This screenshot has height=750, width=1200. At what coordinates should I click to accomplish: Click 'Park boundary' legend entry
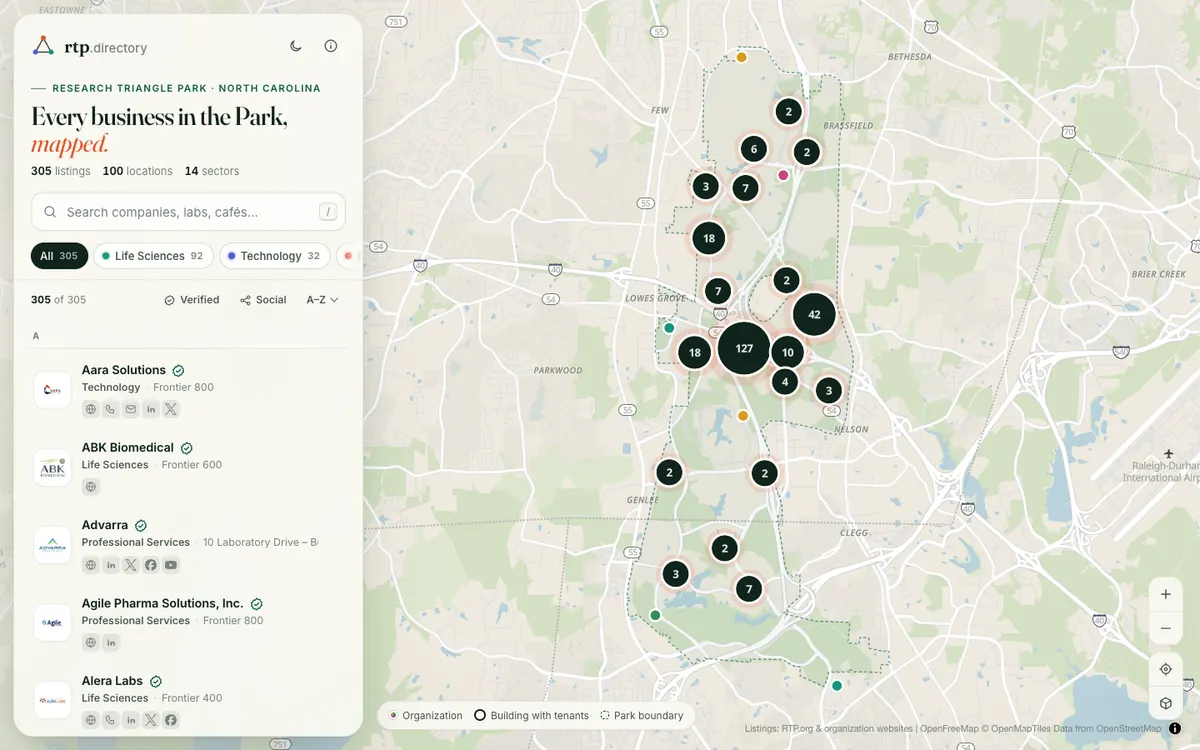click(641, 716)
